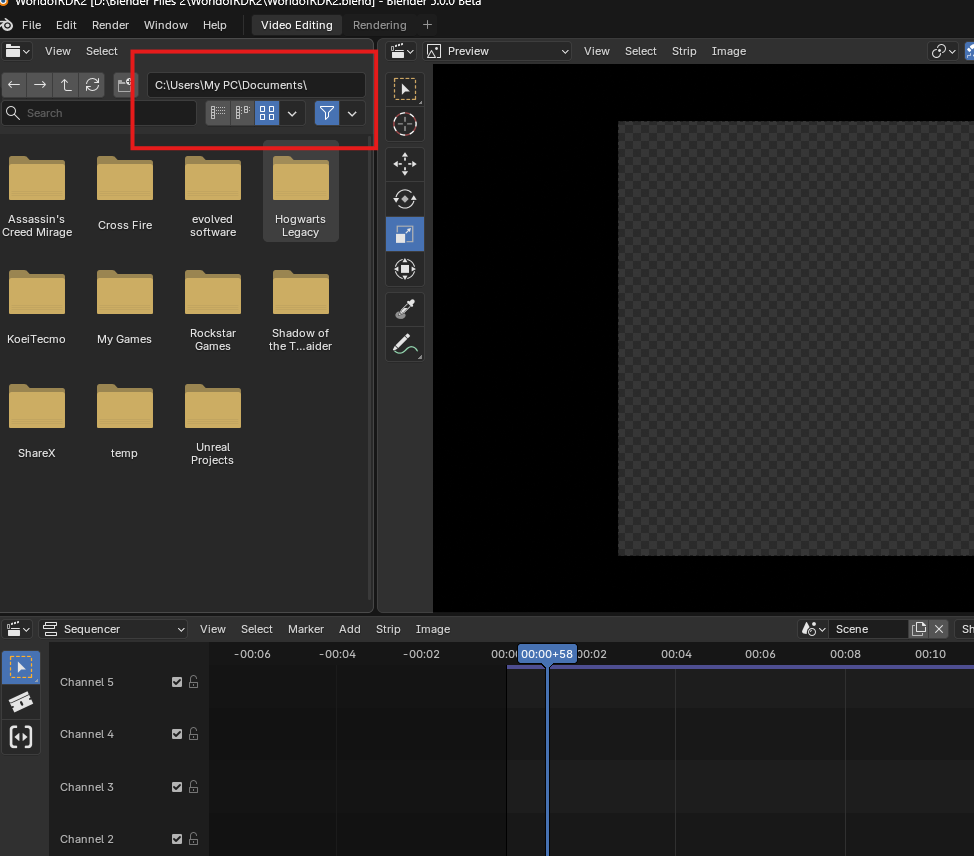Create a new folder
Screen dimensions: 974x856
pyautogui.click(x=124, y=85)
